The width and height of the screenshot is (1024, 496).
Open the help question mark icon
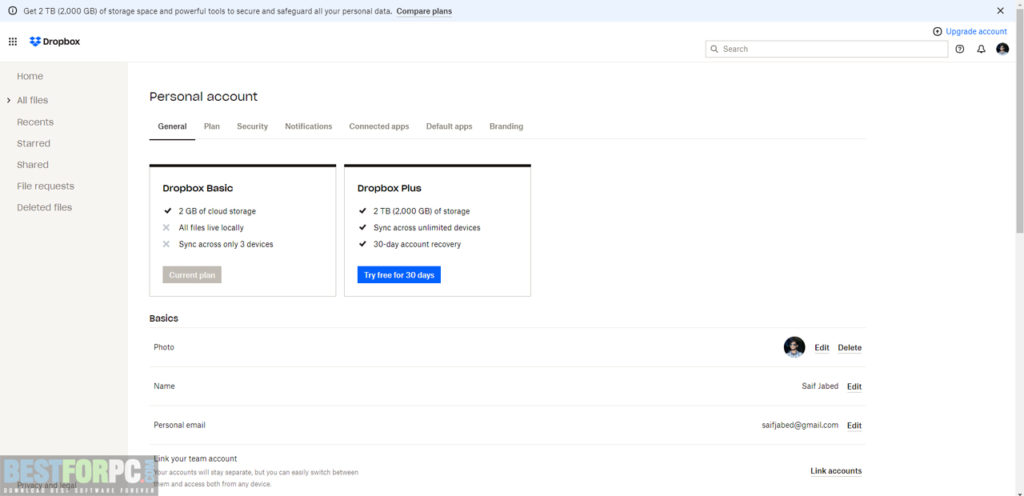click(959, 49)
